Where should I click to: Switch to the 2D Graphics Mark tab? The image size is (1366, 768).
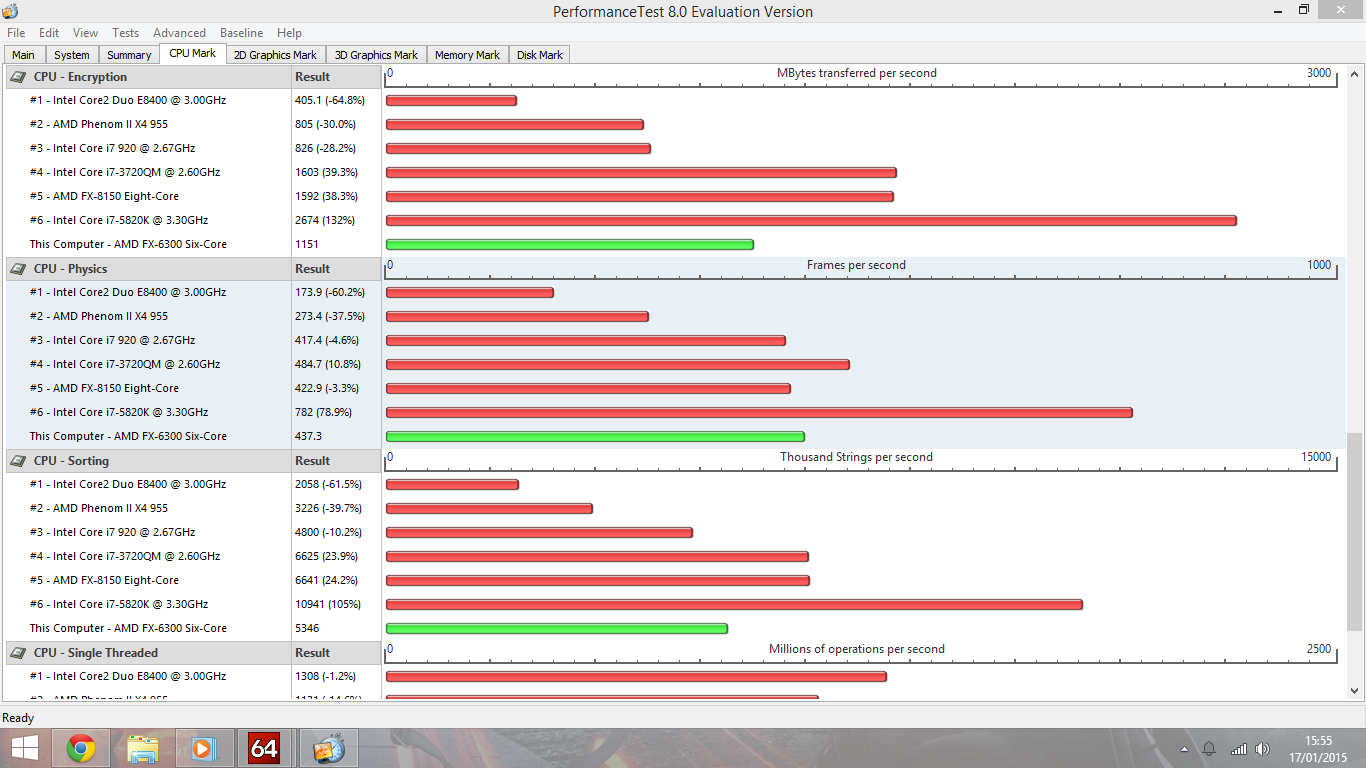[275, 55]
